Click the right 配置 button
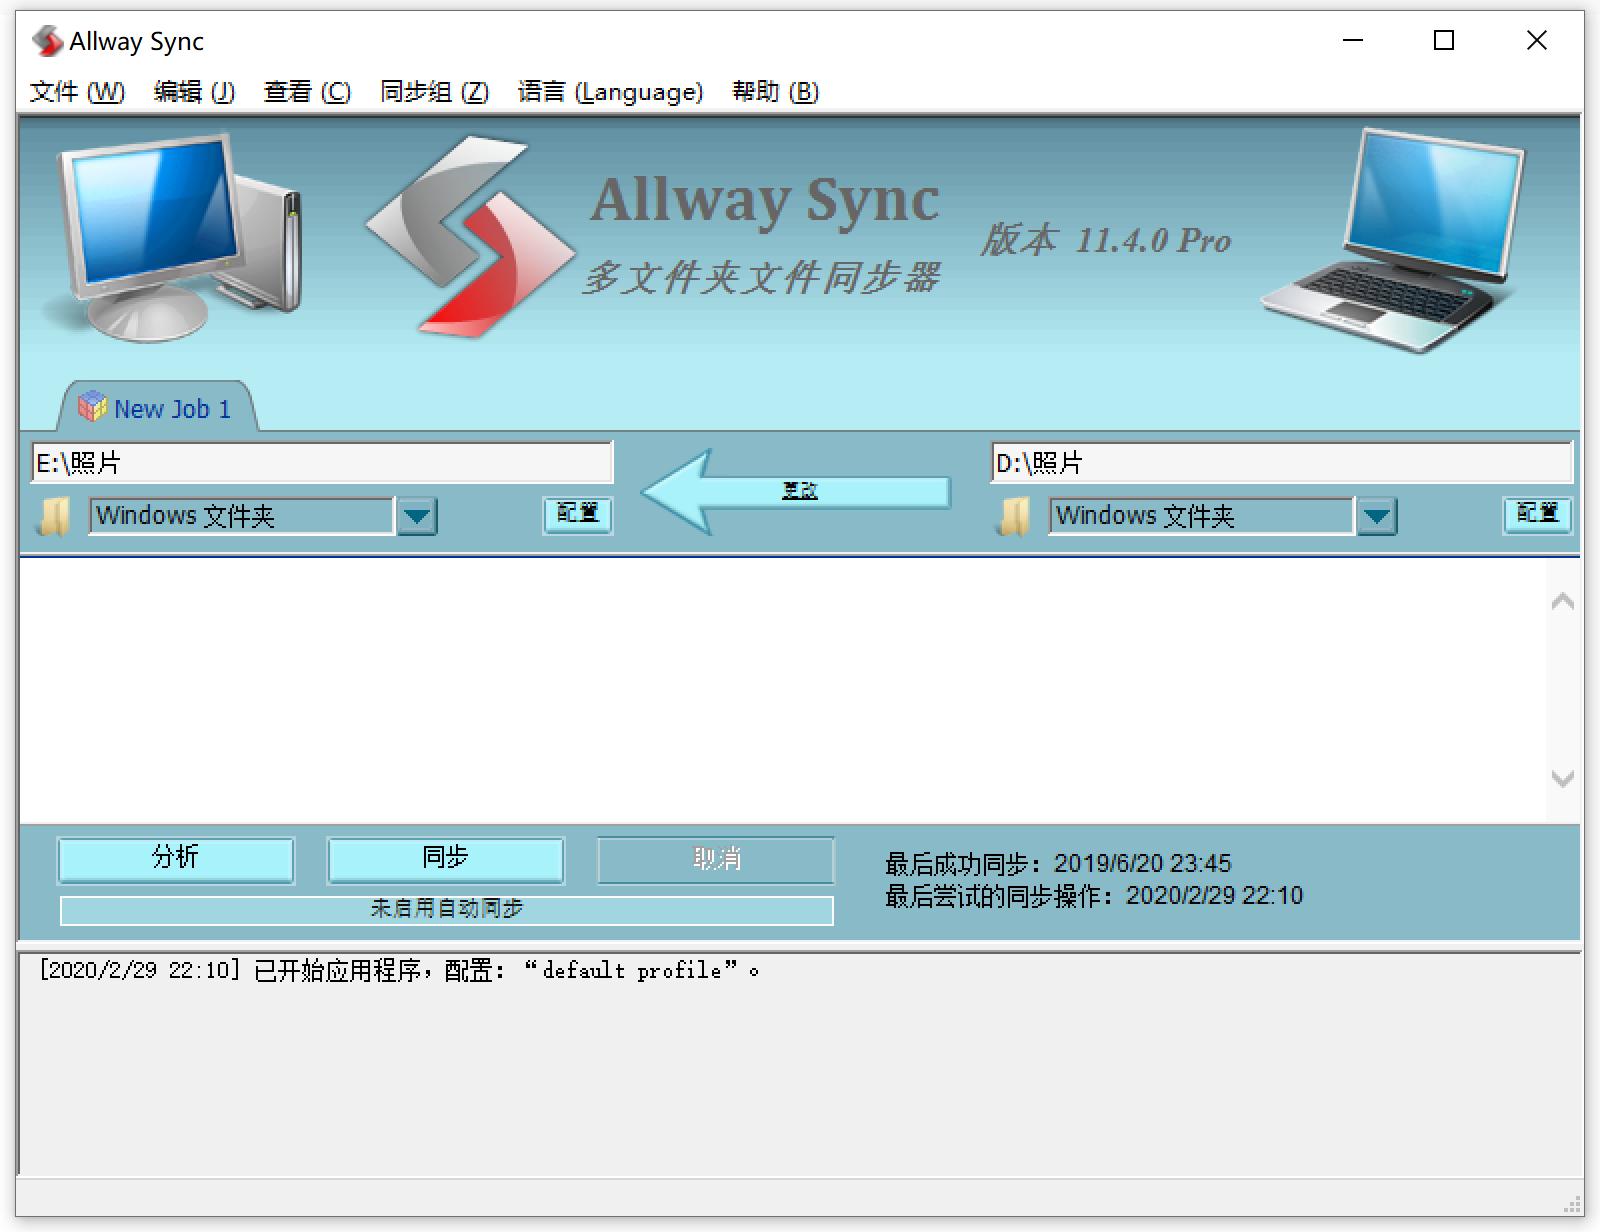The image size is (1600, 1232). (x=1537, y=514)
